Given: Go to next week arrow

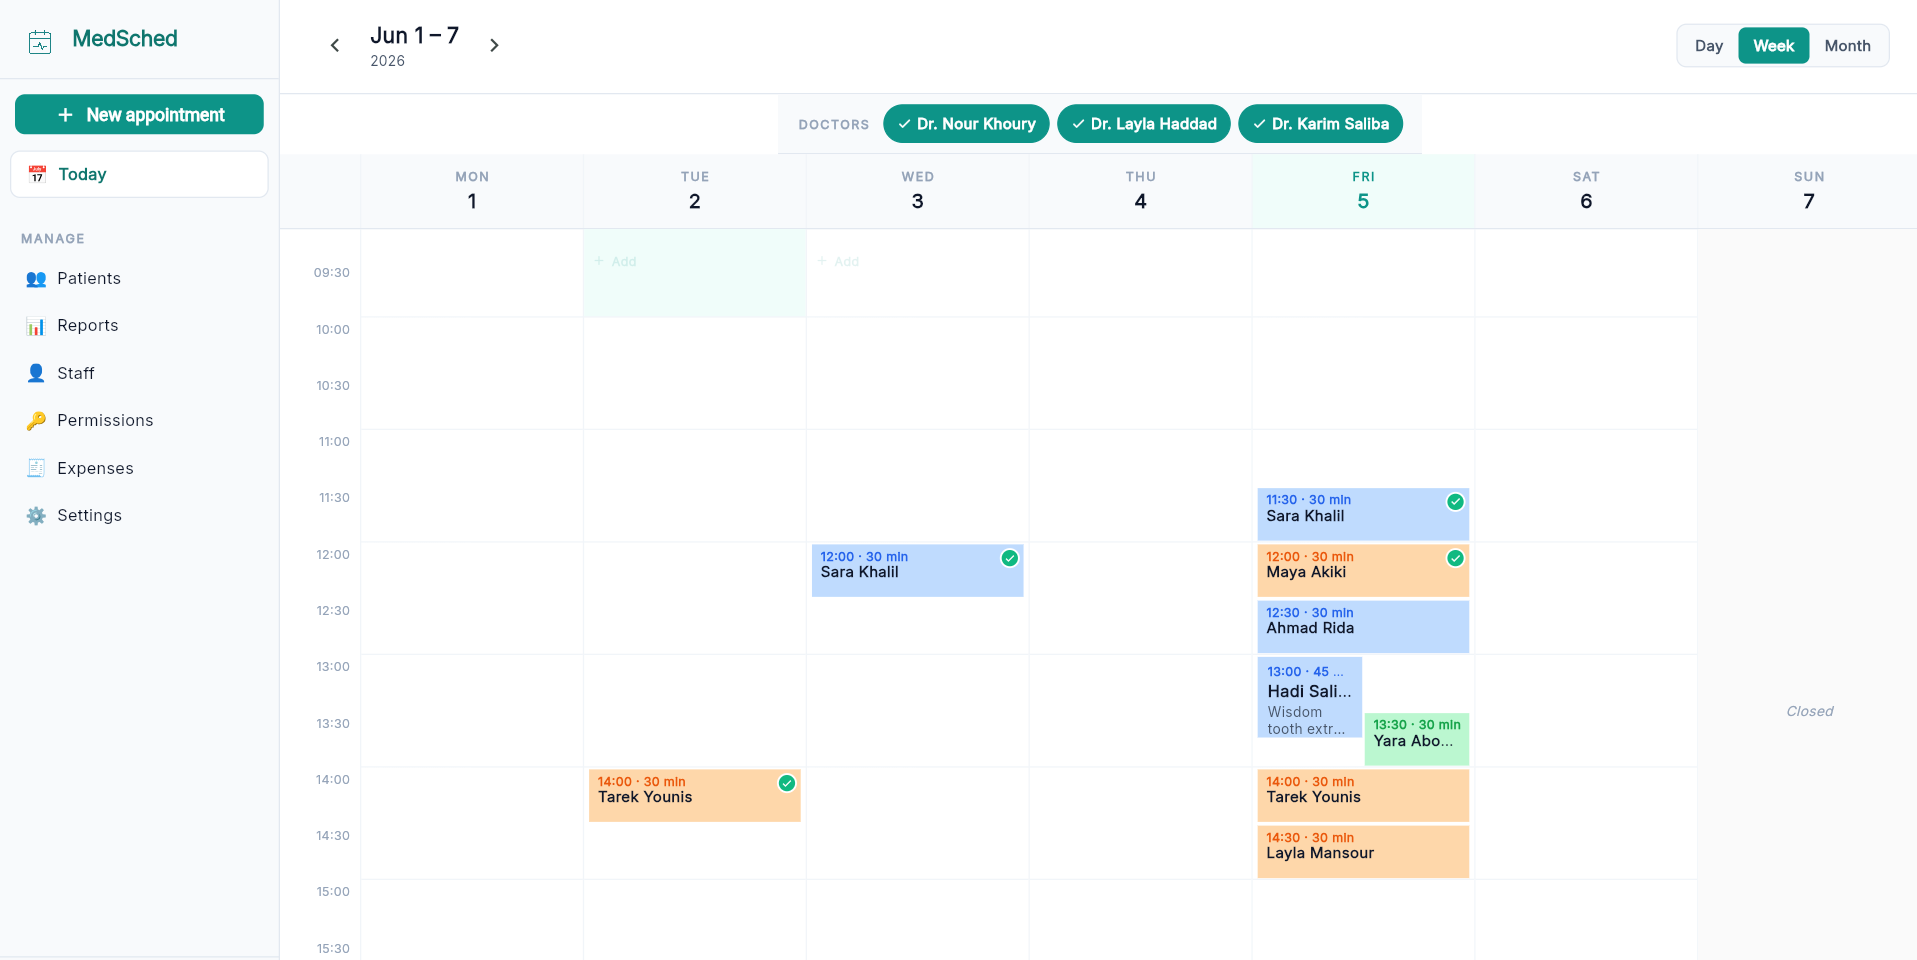Looking at the screenshot, I should 494,45.
